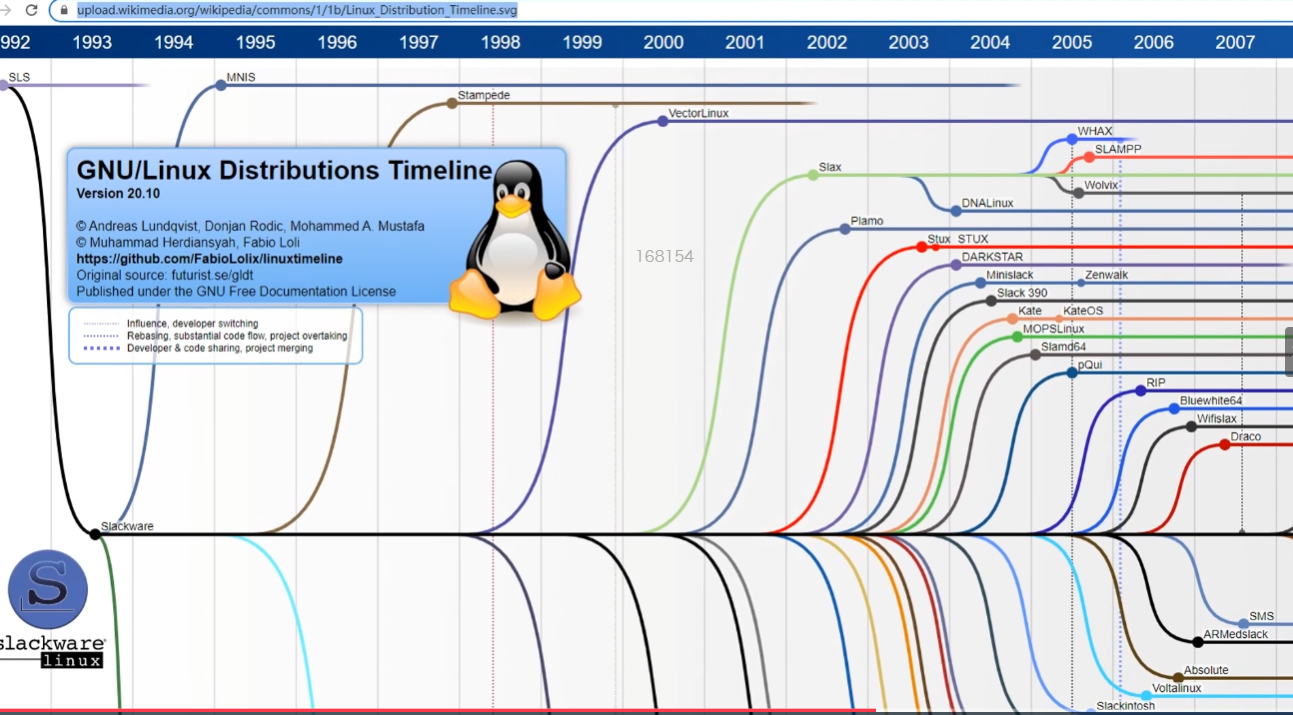Click the Slack 390 label

click(x=1022, y=293)
